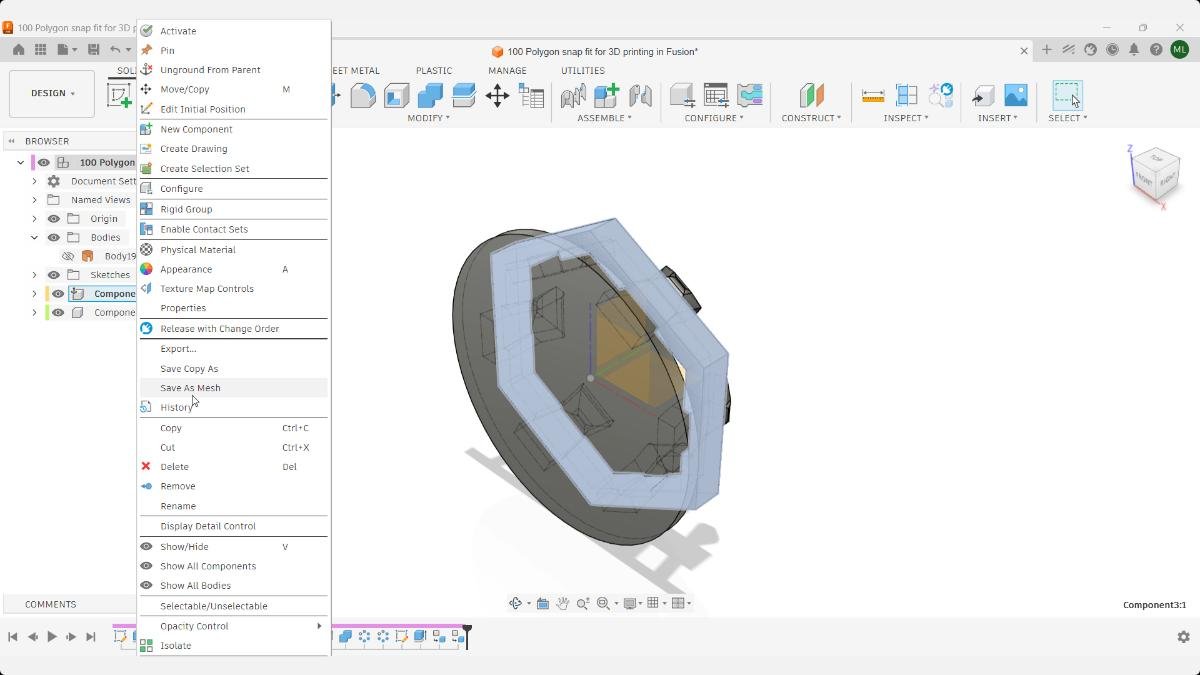Open the INSPECT panel dropdown
Screen dimensions: 1200x675
coord(906,118)
